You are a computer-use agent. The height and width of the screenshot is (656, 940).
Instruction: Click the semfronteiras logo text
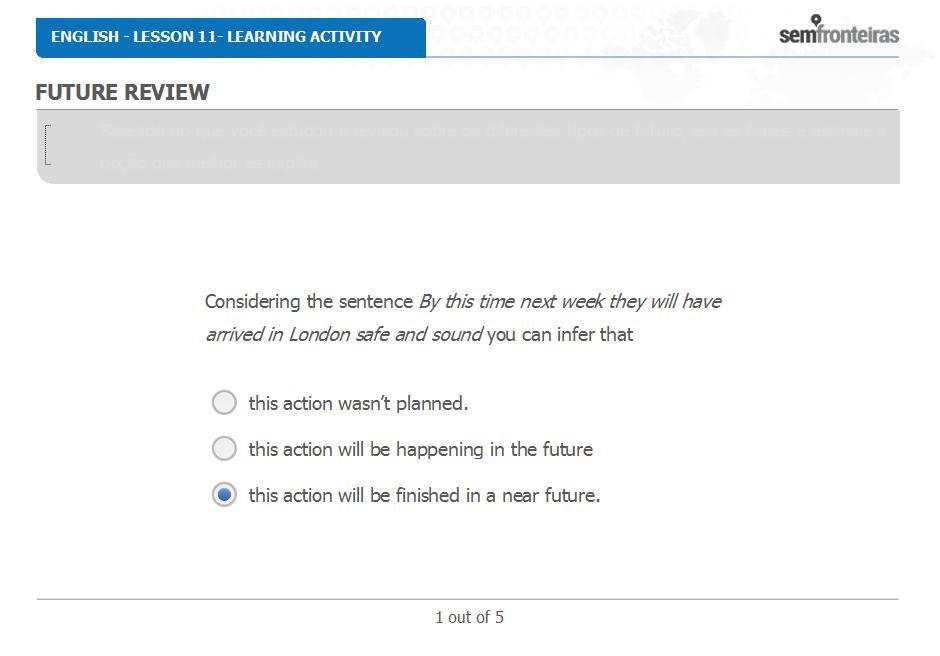(839, 35)
